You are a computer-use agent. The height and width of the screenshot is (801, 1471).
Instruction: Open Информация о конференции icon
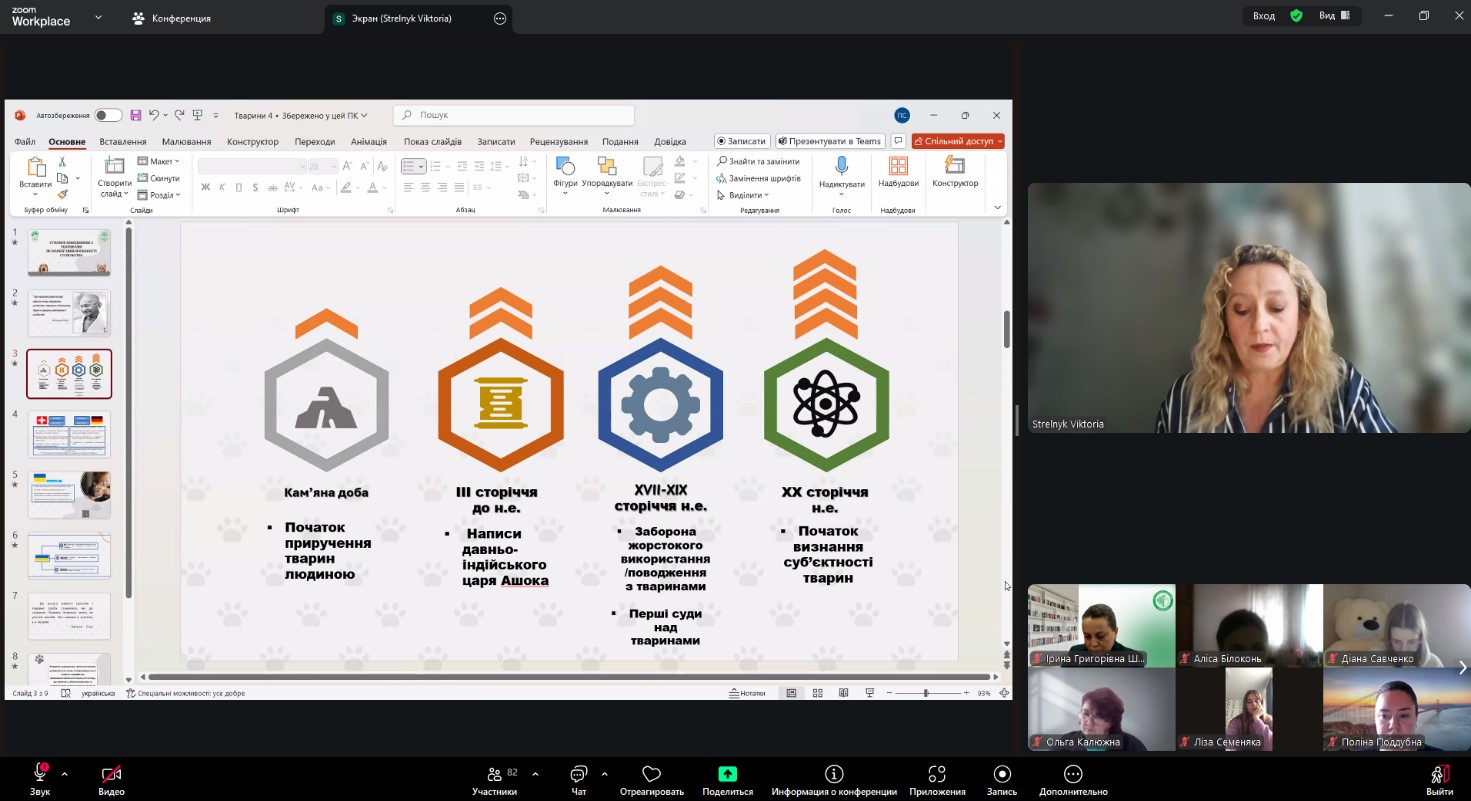pyautogui.click(x=833, y=774)
